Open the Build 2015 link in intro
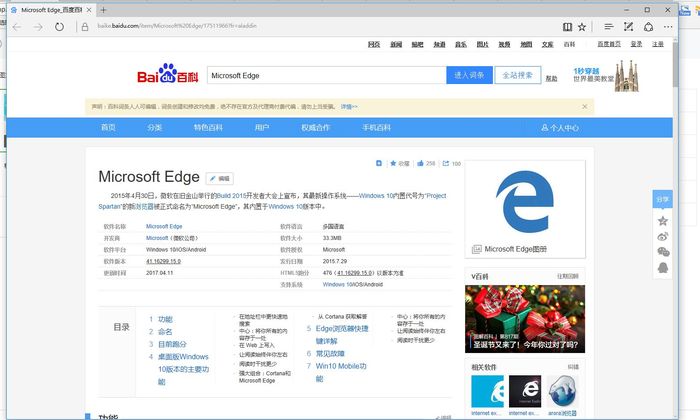 (231, 195)
